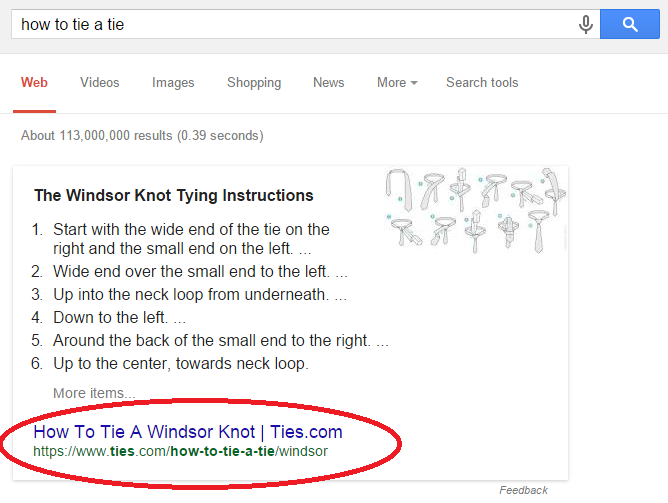Open Search tools options

tap(482, 82)
